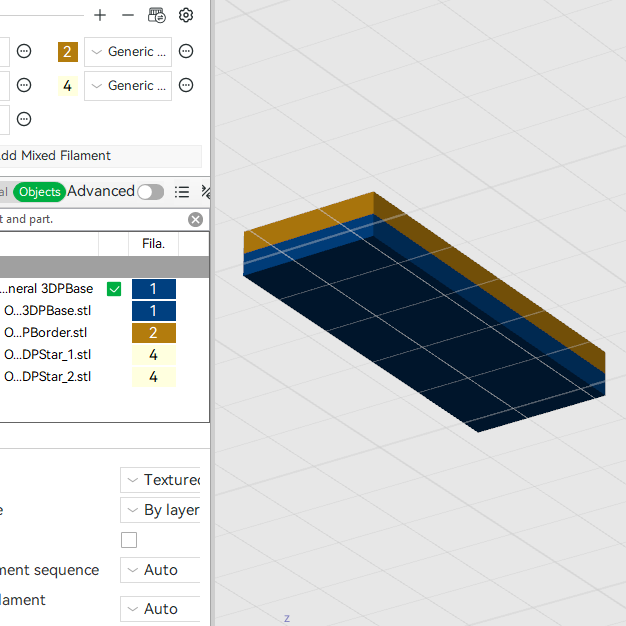Image resolution: width=626 pixels, height=626 pixels.
Task: Tick the empty checkbox below By layer
Action: (129, 540)
